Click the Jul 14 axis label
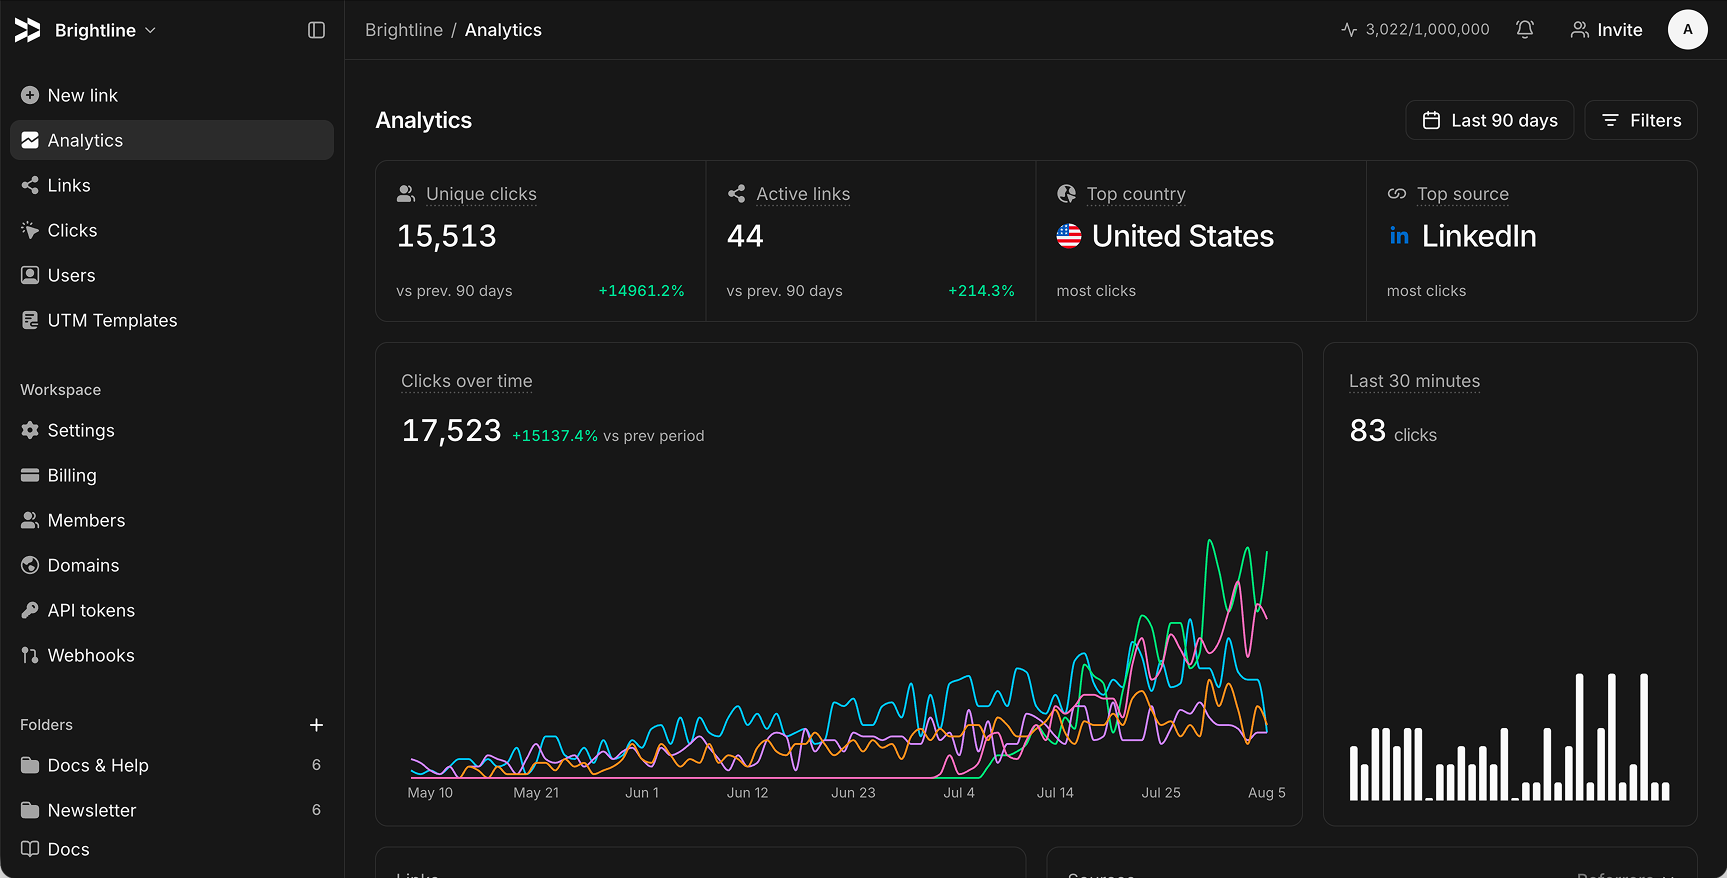 1055,793
